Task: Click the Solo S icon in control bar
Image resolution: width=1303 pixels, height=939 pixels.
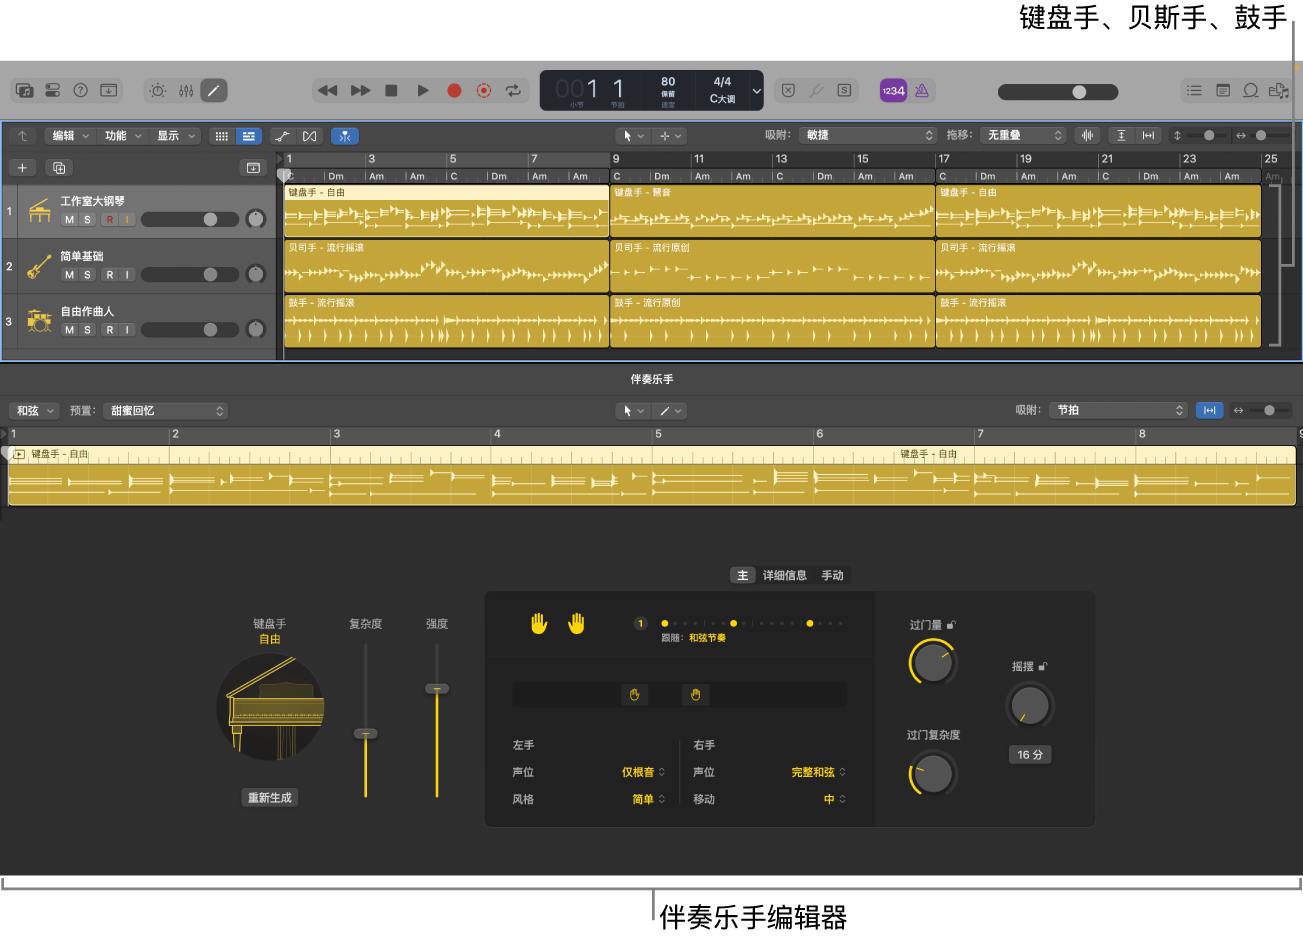Action: coord(844,90)
